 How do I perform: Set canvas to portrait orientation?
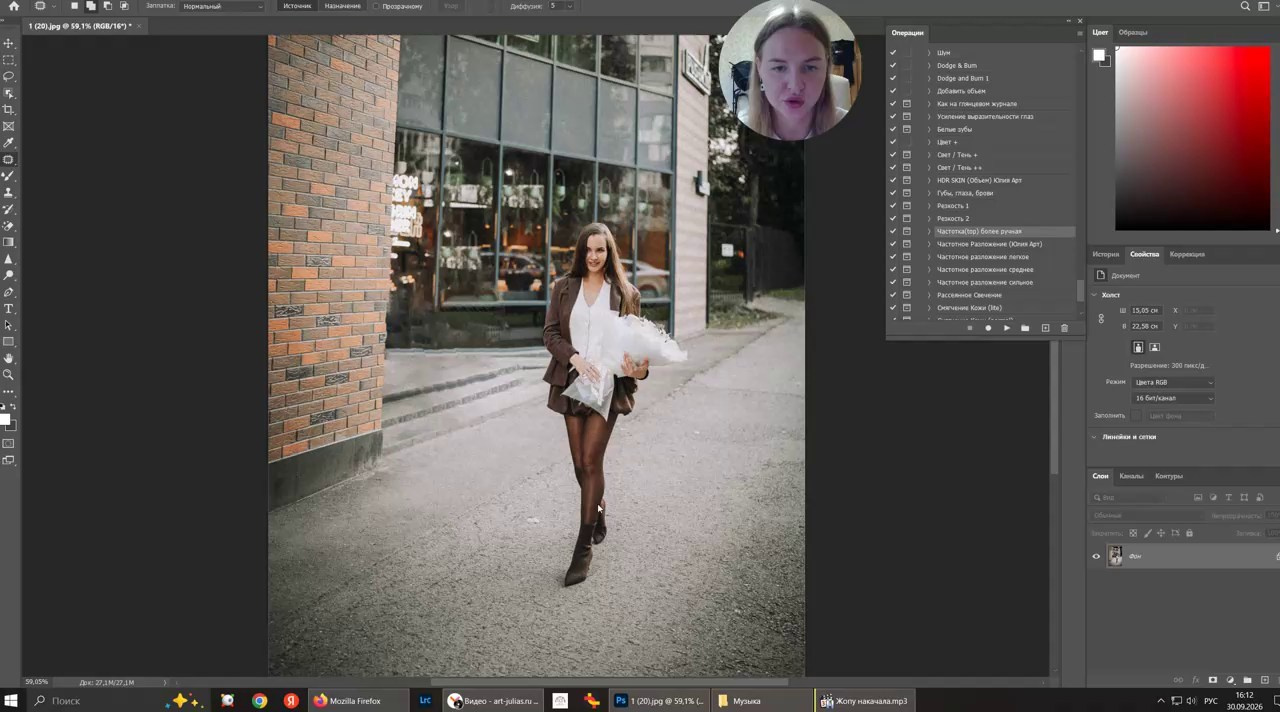(1138, 347)
